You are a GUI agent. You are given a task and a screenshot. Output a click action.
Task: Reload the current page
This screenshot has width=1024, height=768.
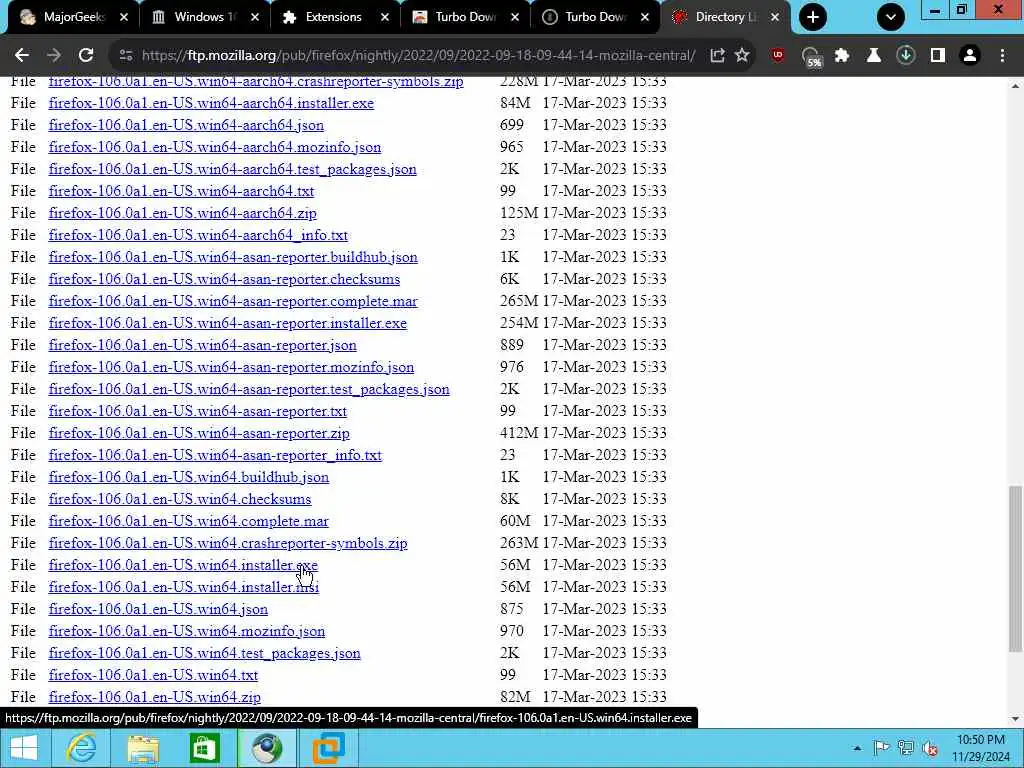[x=86, y=56]
